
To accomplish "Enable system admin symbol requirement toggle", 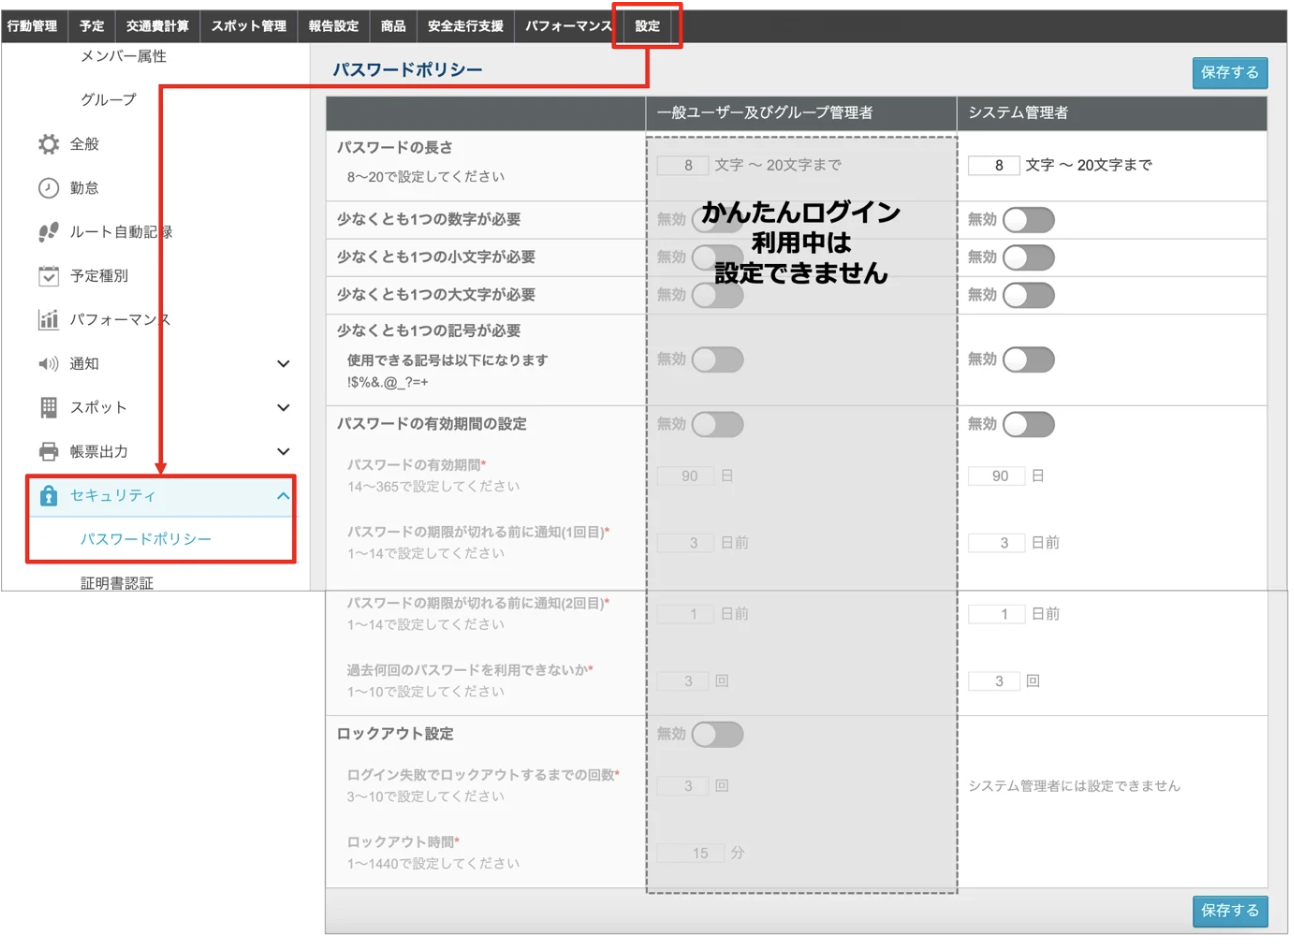I will [1028, 360].
